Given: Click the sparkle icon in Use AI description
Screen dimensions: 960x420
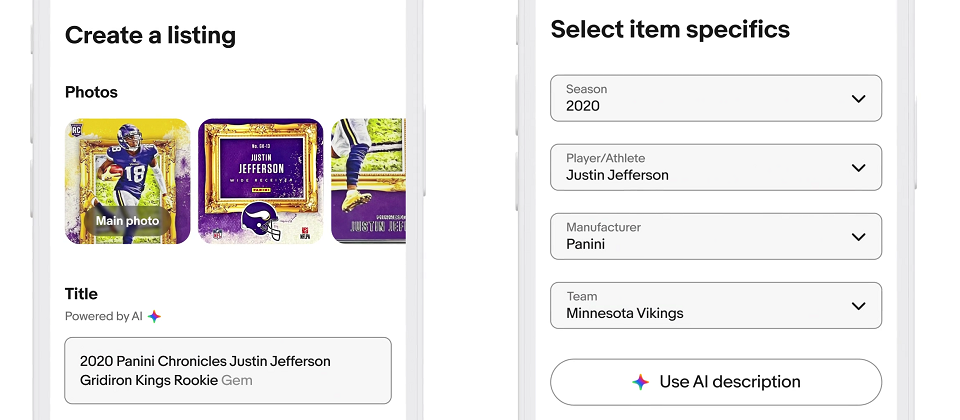Looking at the screenshot, I should coord(640,382).
